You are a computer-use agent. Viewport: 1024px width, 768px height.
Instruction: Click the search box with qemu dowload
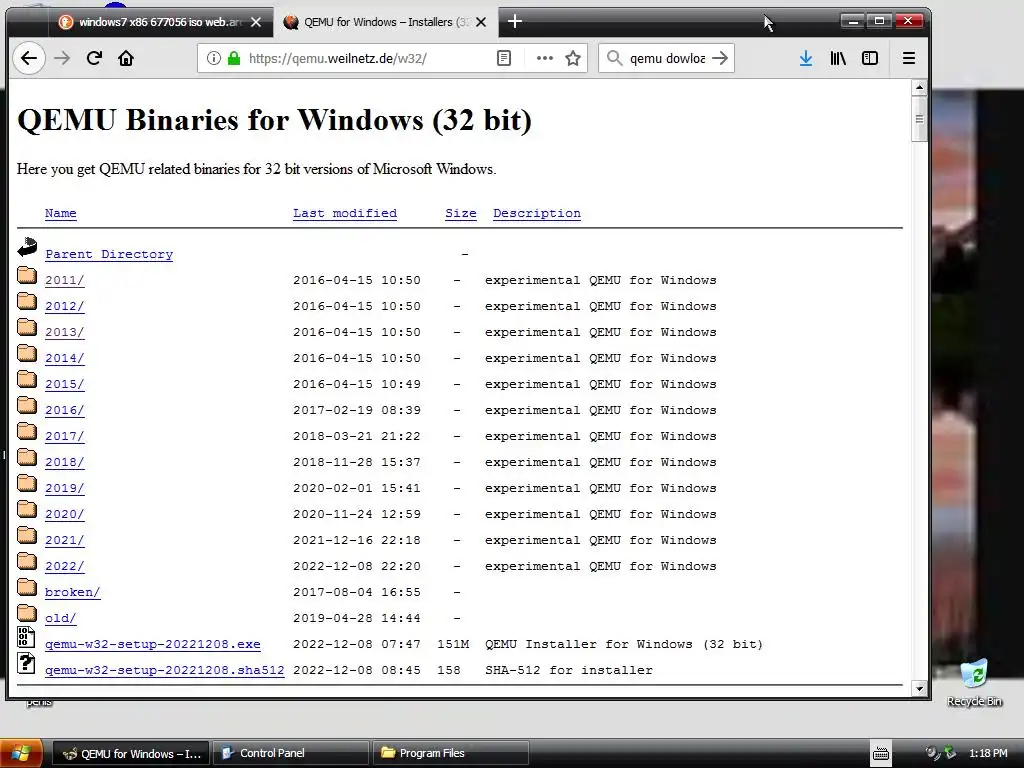point(667,58)
